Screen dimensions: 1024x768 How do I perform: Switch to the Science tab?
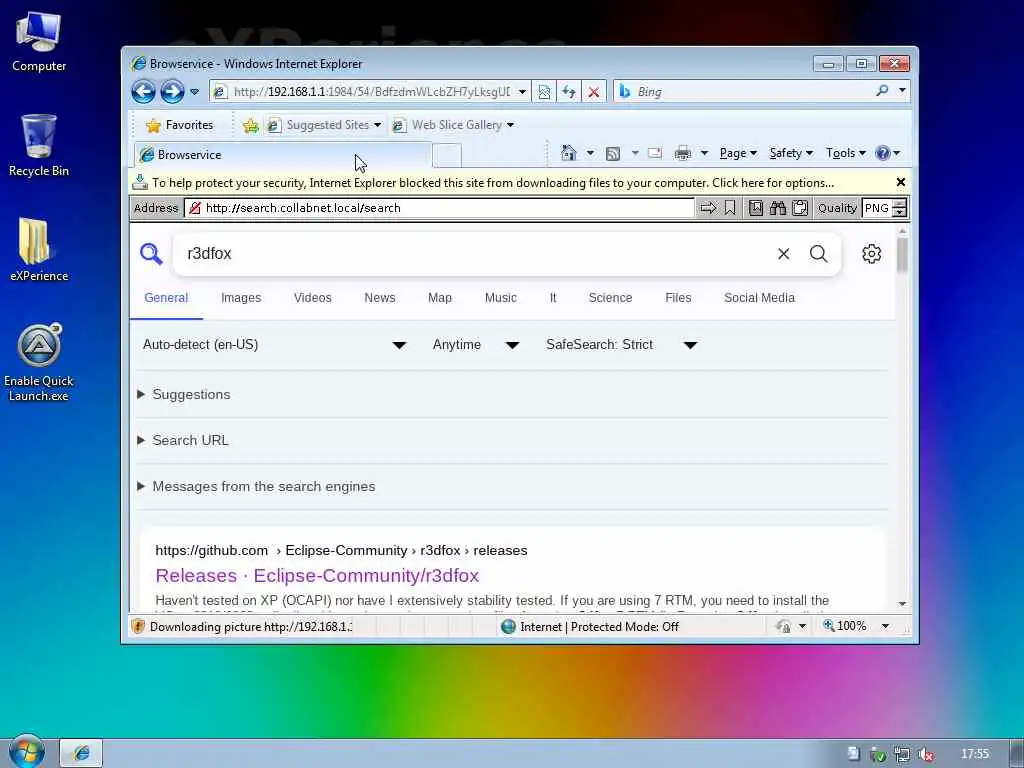click(611, 298)
